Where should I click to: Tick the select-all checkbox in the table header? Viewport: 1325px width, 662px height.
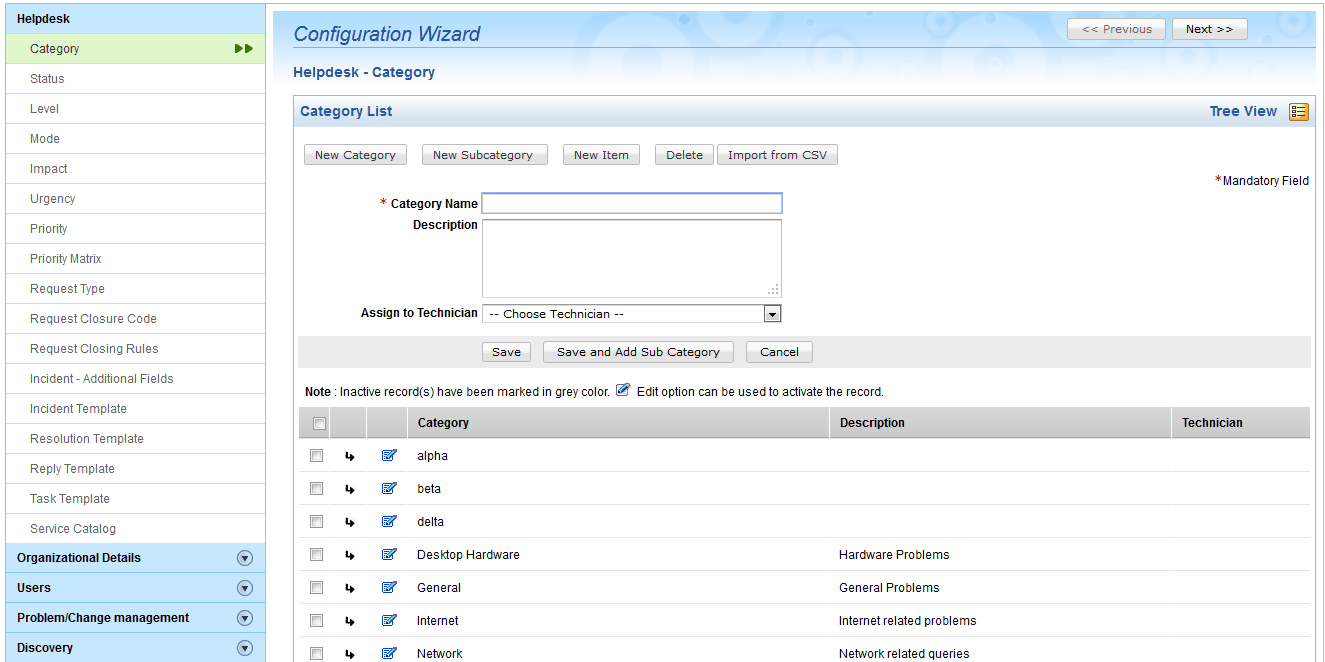coord(319,424)
